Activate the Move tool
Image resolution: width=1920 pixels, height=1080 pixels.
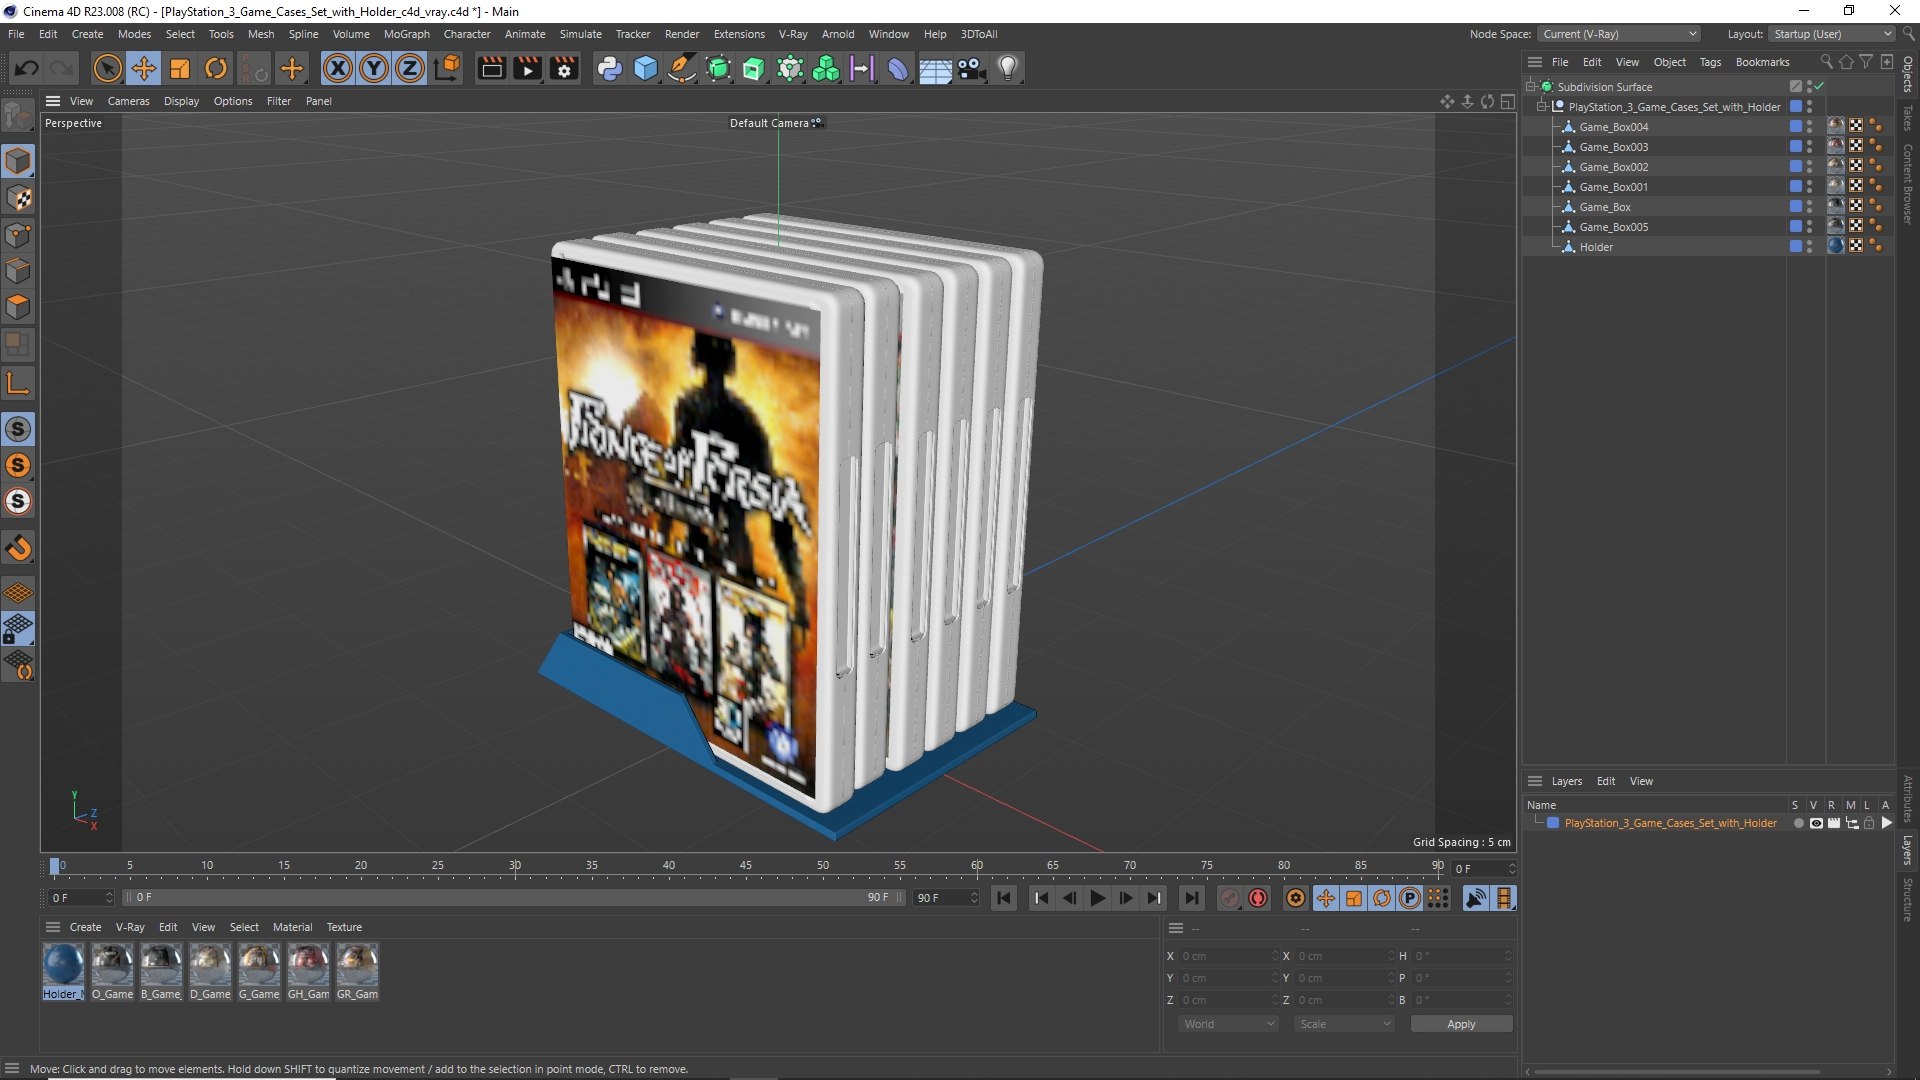144,68
